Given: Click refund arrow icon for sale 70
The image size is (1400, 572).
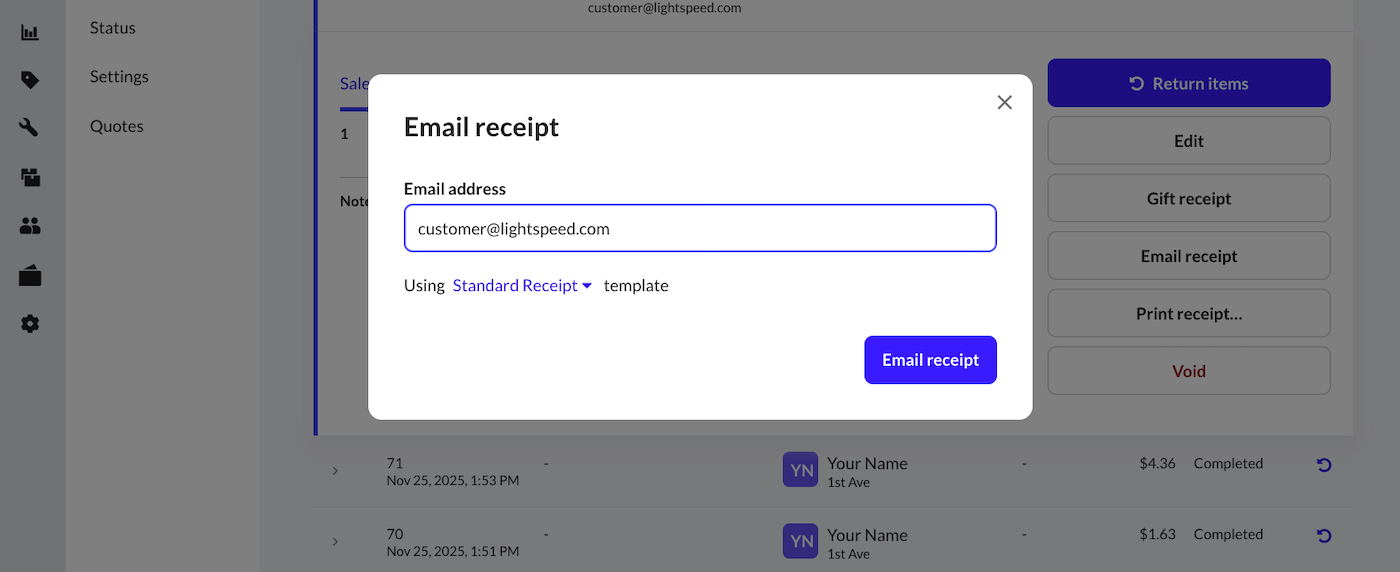Looking at the screenshot, I should (x=1324, y=535).
